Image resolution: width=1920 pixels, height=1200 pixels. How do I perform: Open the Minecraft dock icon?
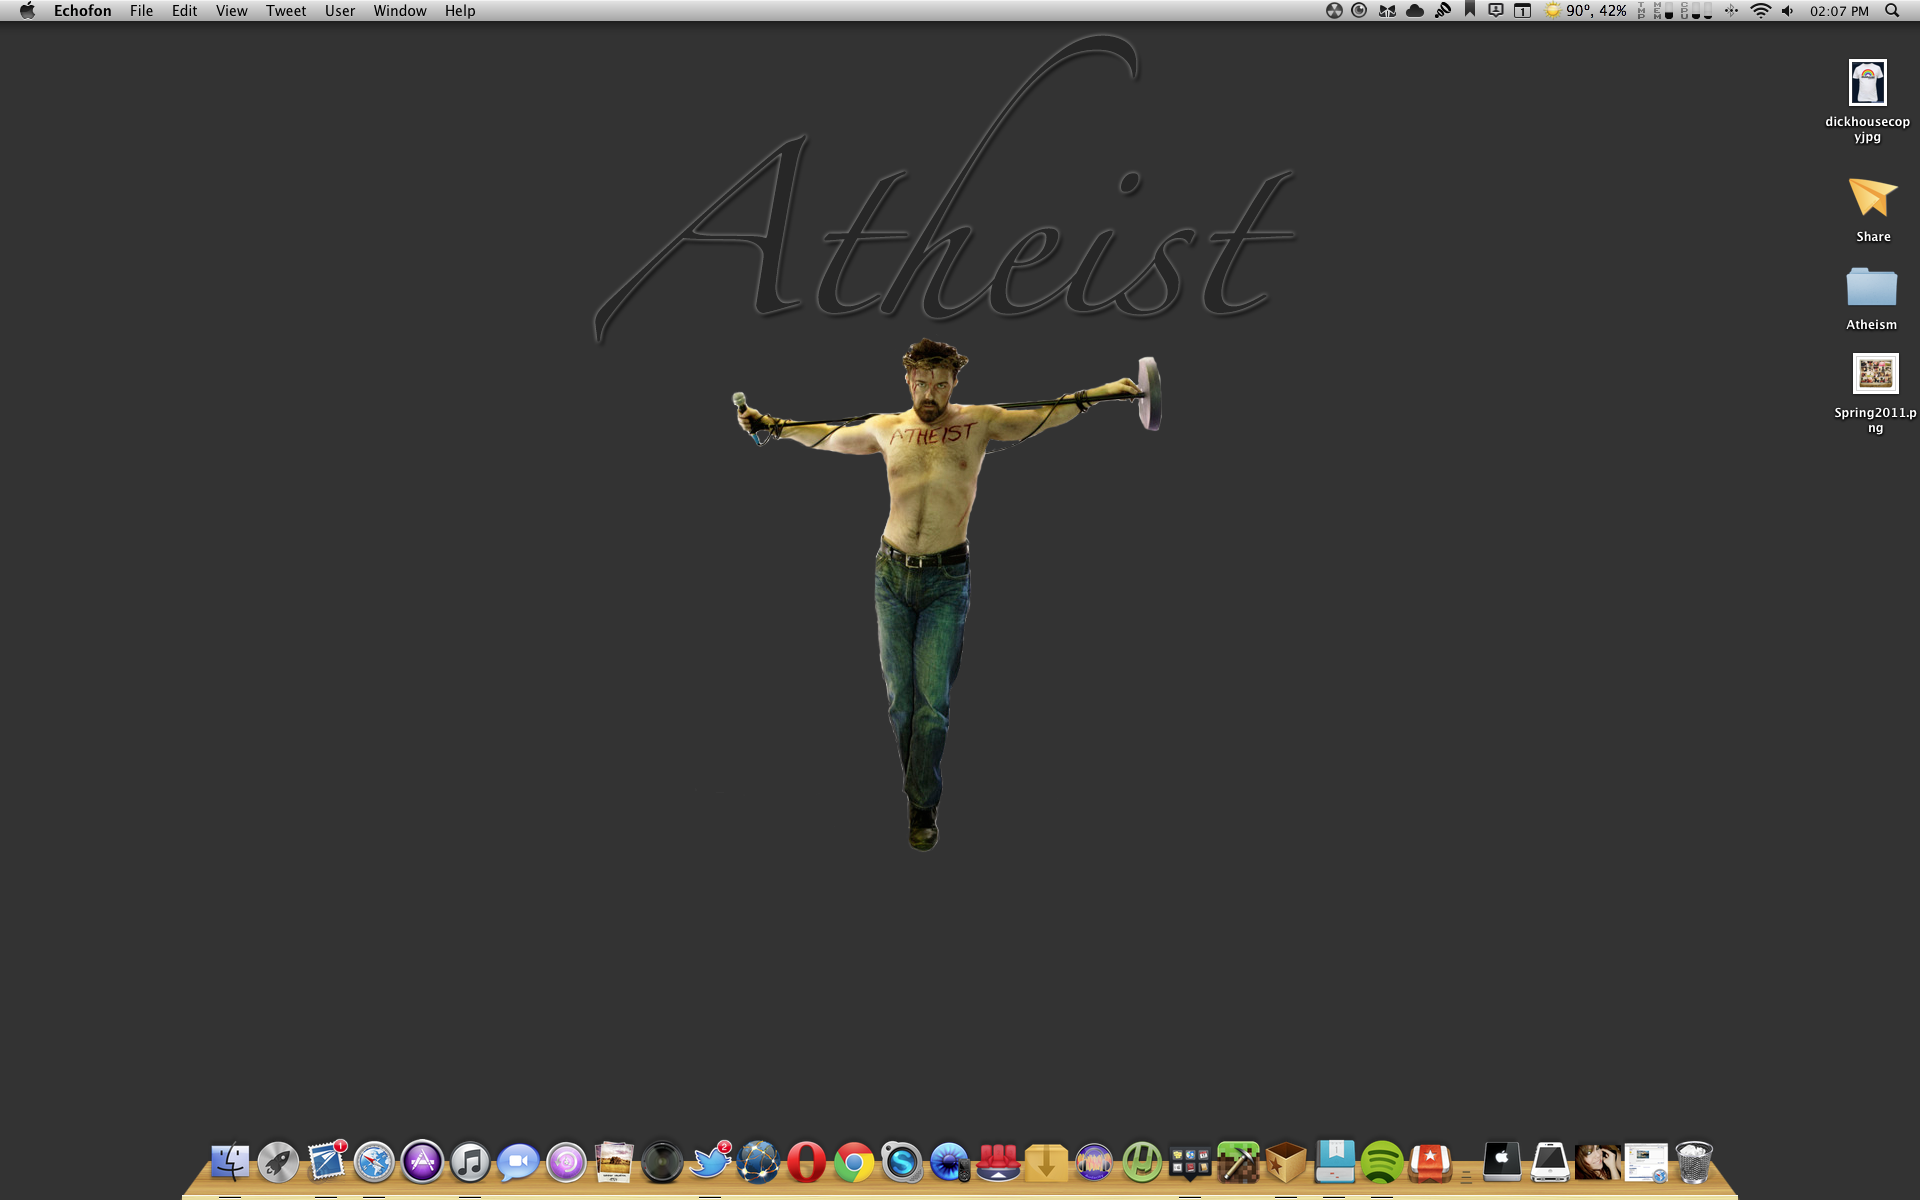[1238, 1163]
